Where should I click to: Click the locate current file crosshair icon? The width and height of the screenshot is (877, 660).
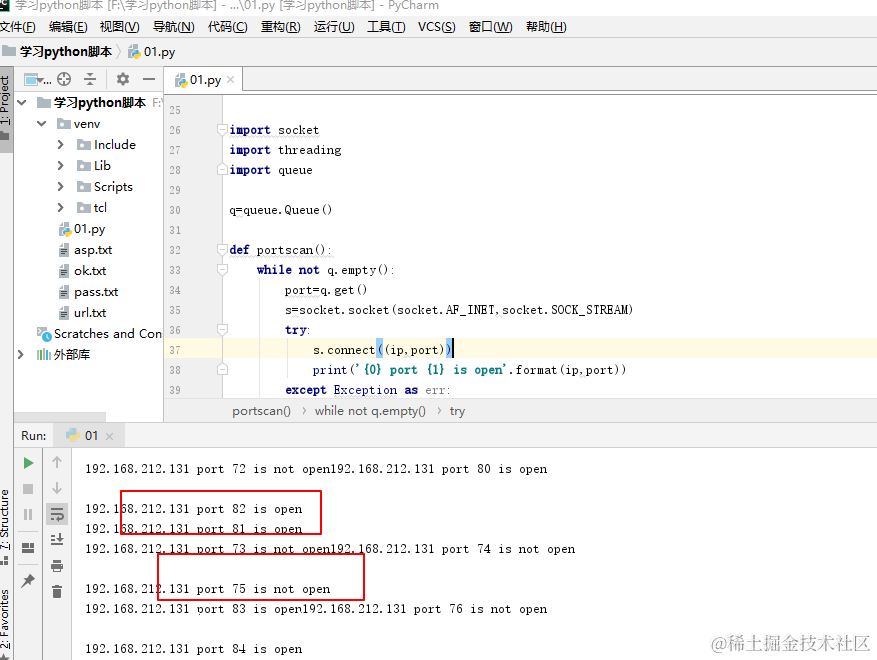[64, 79]
